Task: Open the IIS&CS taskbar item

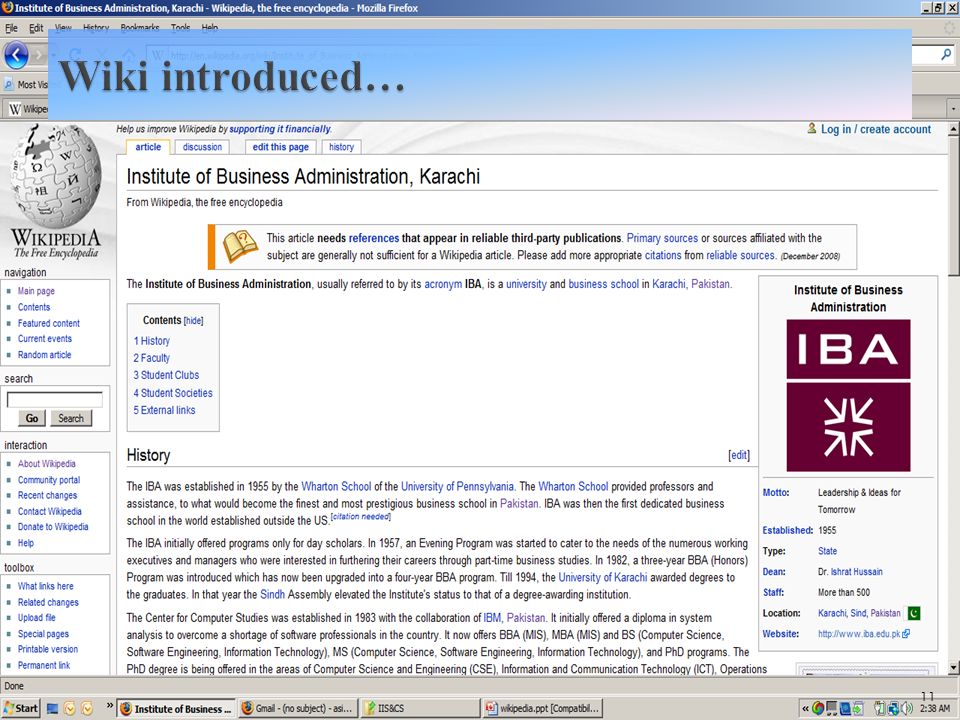Action: [419, 708]
